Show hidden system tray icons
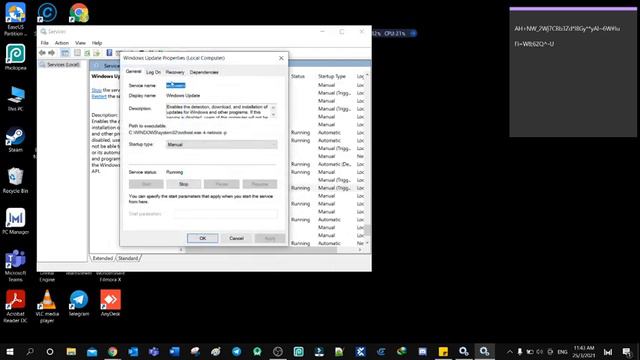Image resolution: width=640 pixels, height=360 pixels. point(509,351)
